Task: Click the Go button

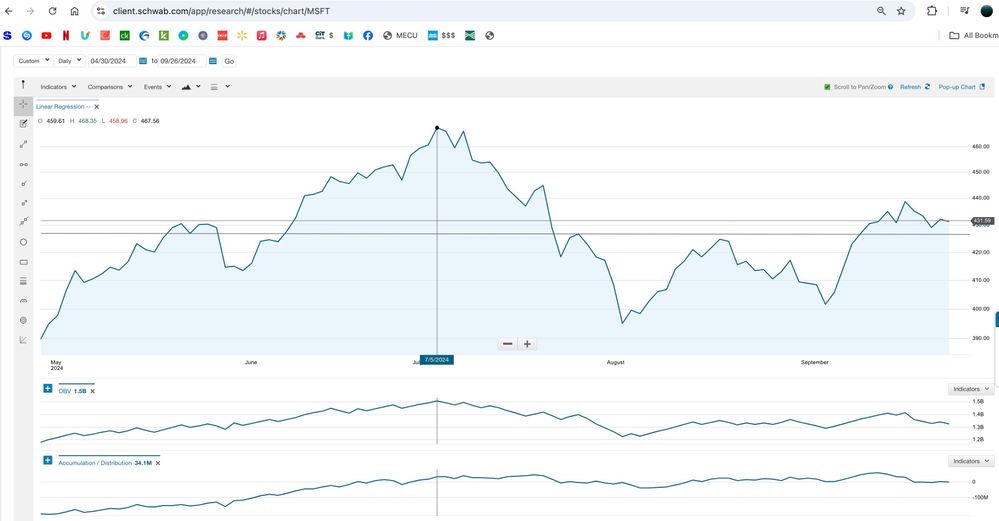Action: [229, 61]
